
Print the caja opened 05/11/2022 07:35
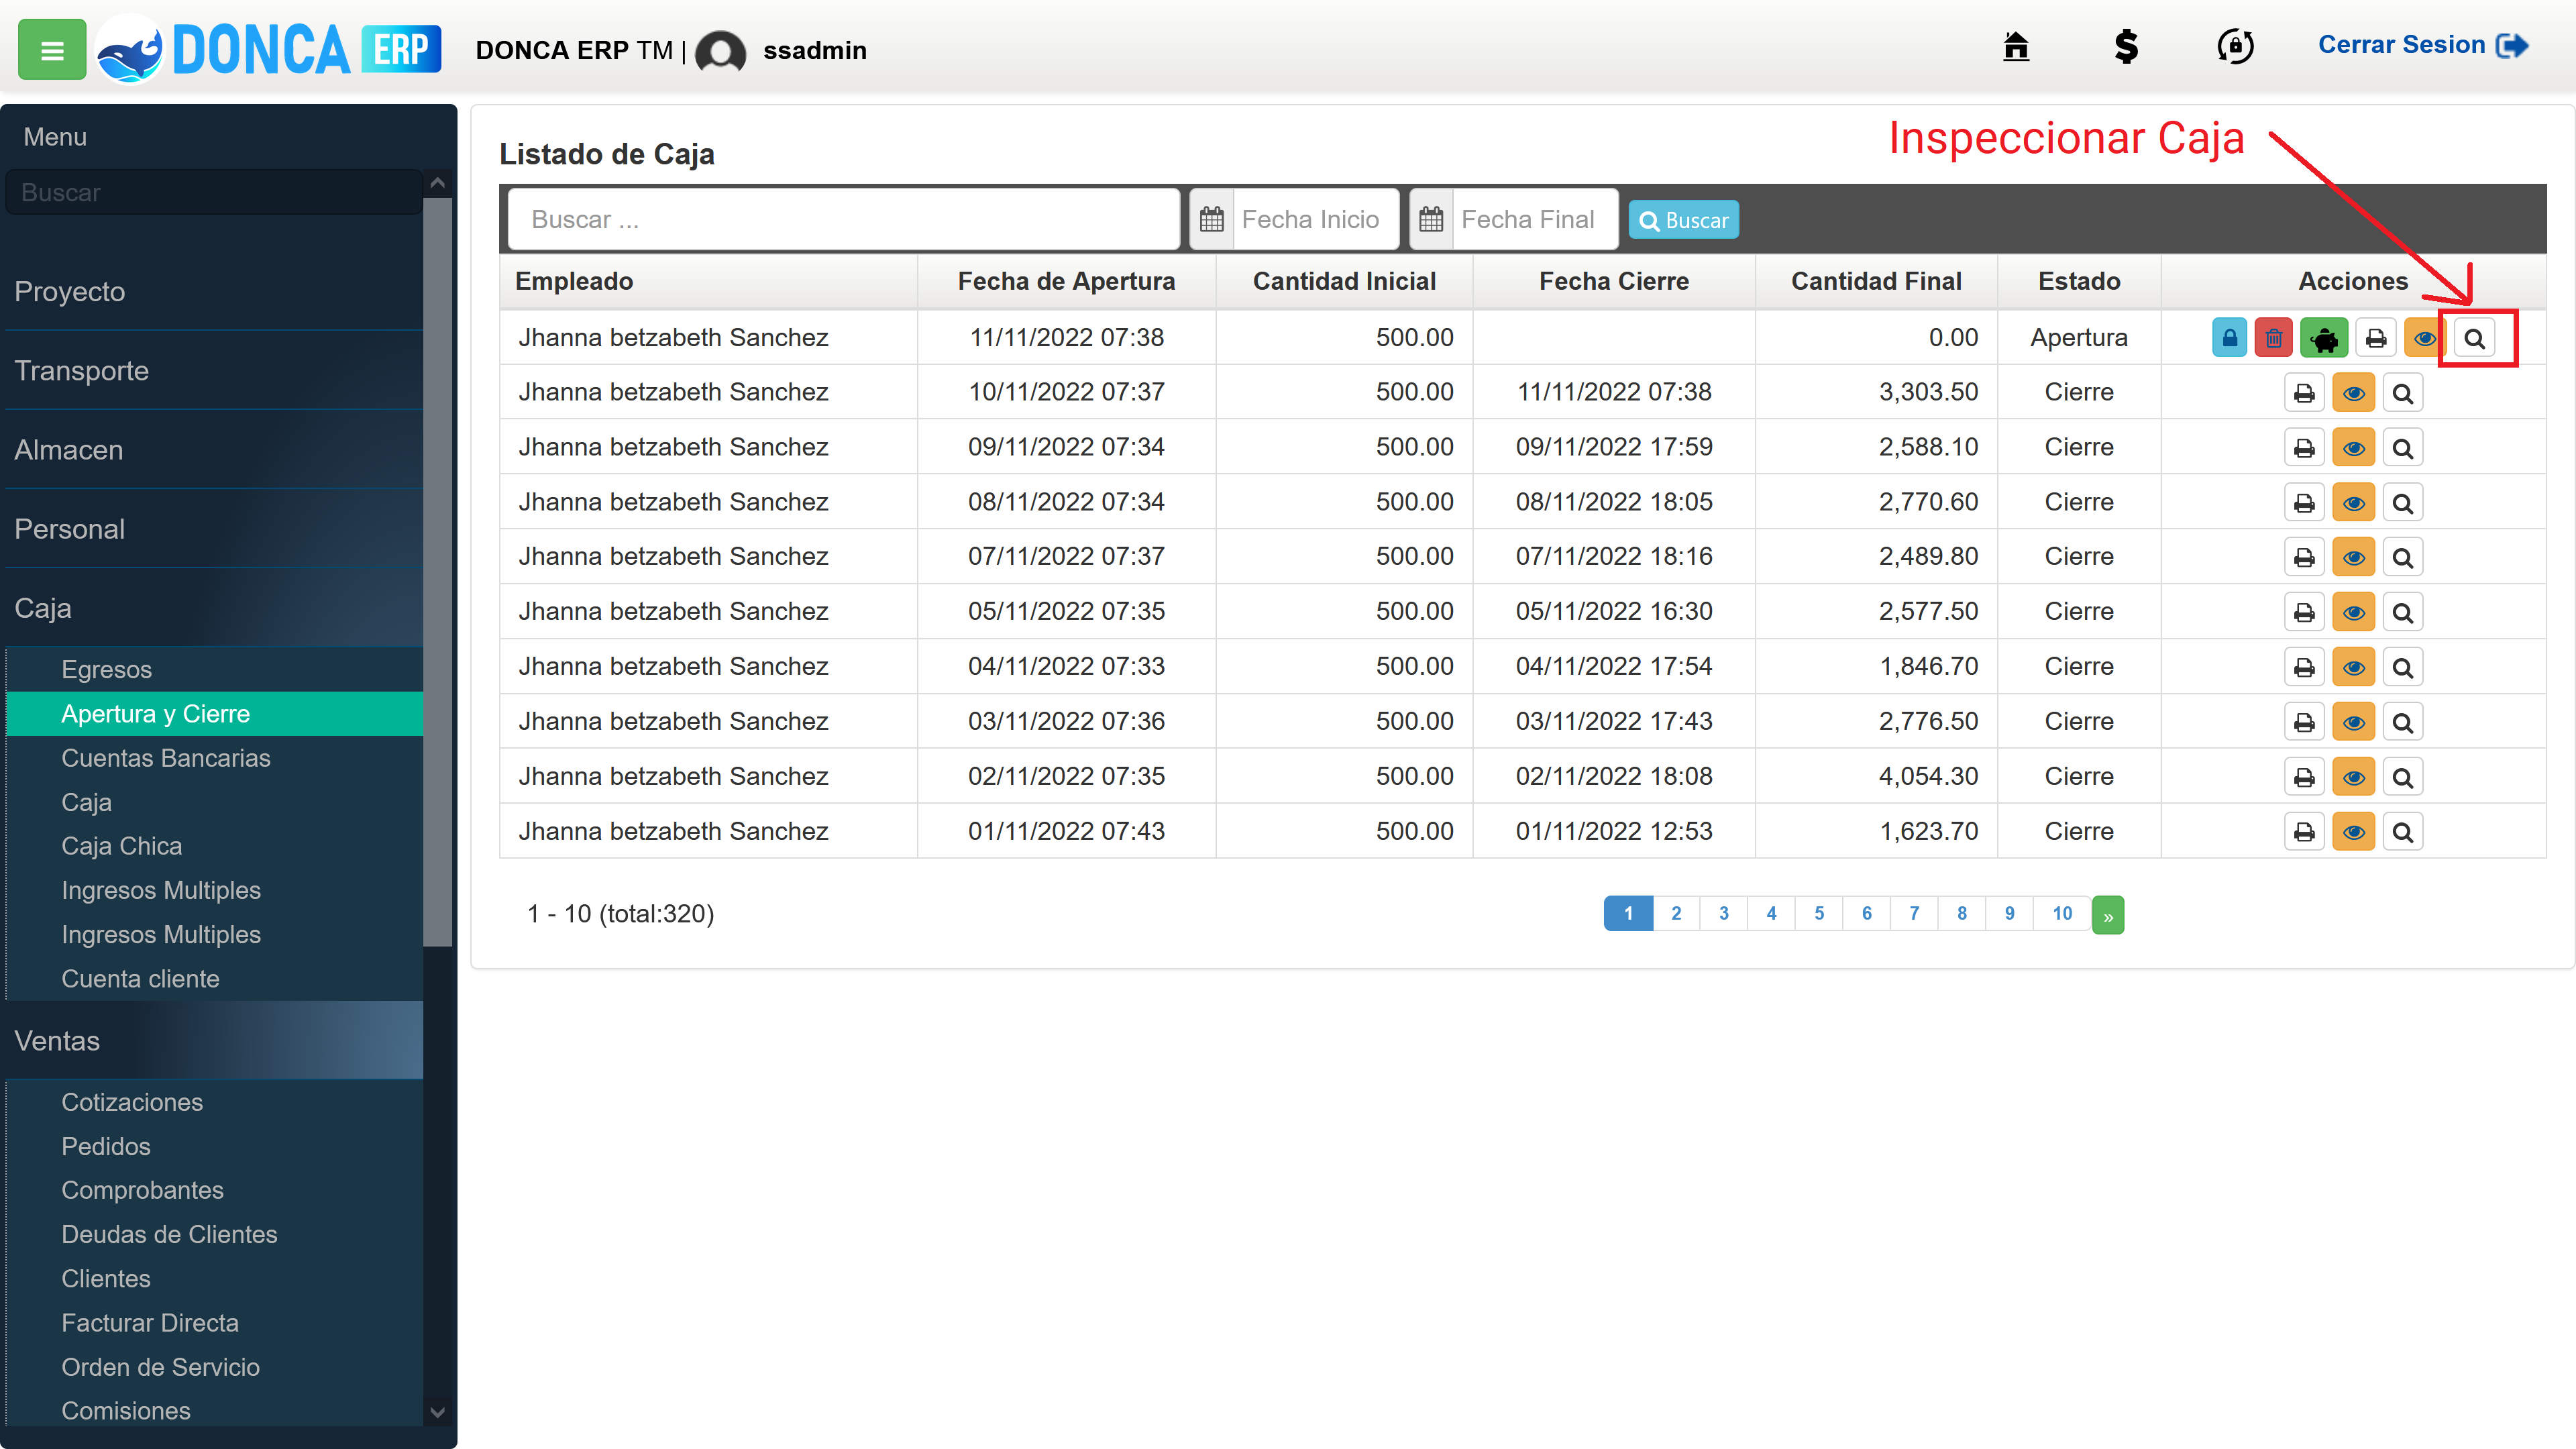[x=2304, y=612]
